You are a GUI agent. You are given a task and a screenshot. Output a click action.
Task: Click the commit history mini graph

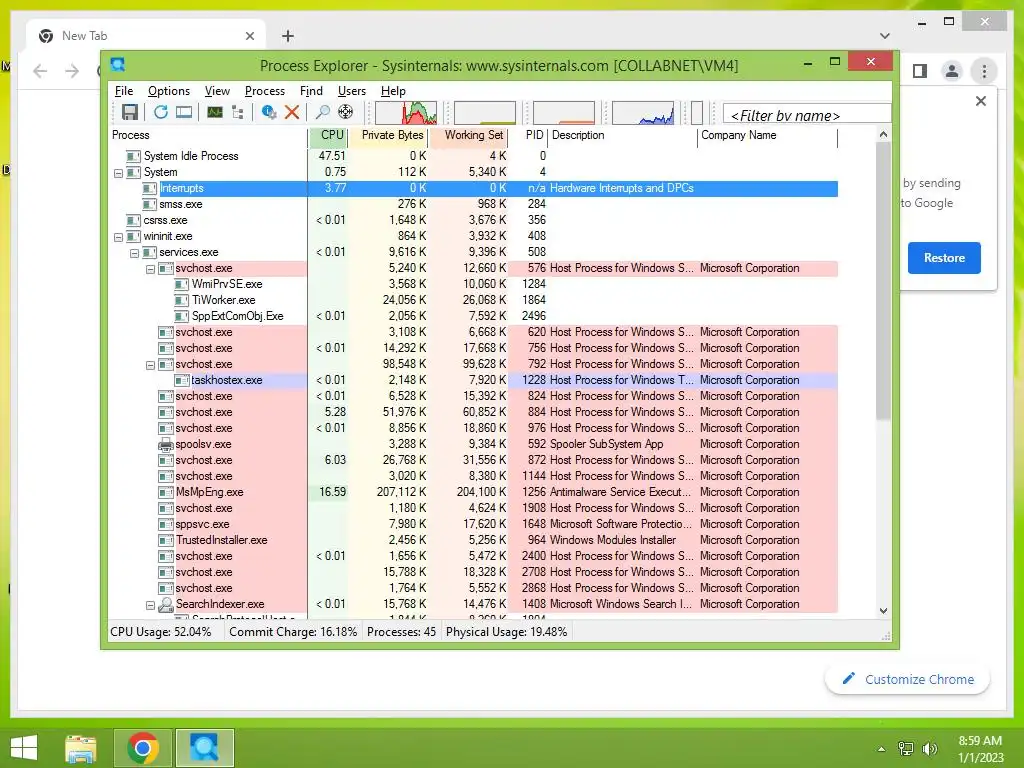(485, 113)
